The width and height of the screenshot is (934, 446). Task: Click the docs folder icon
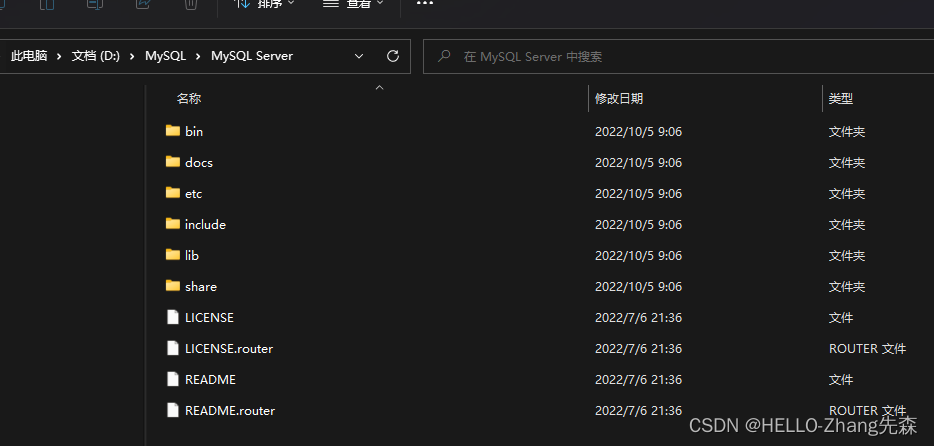pyautogui.click(x=173, y=161)
